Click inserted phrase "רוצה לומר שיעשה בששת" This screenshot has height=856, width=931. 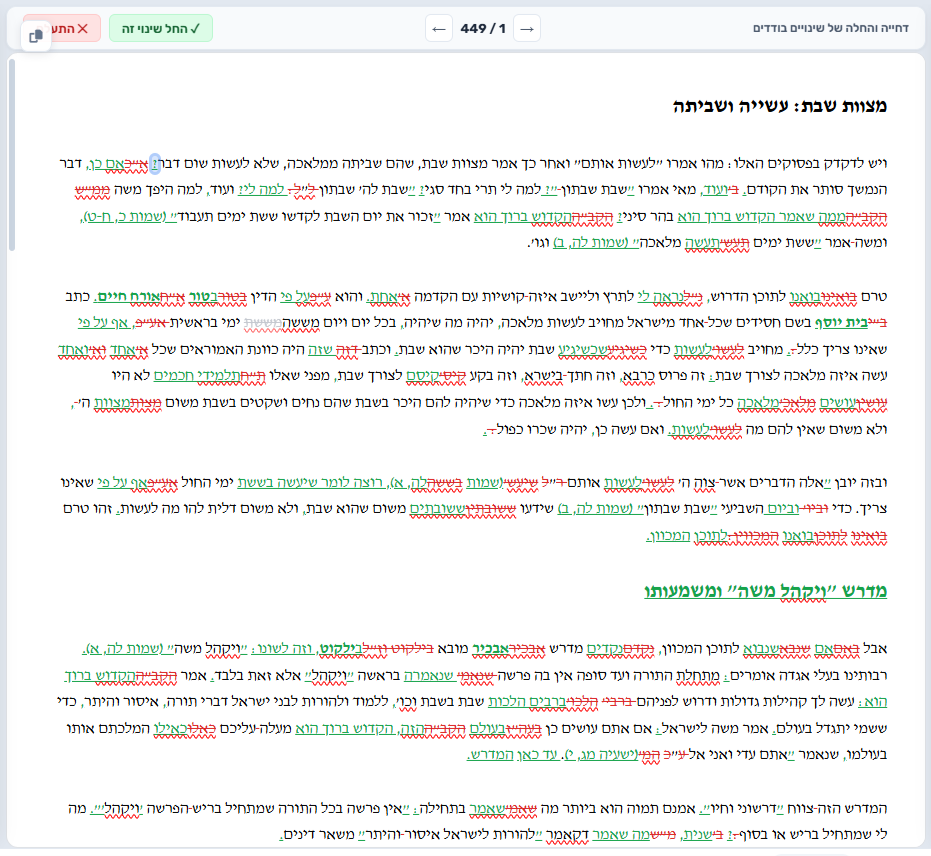311,483
